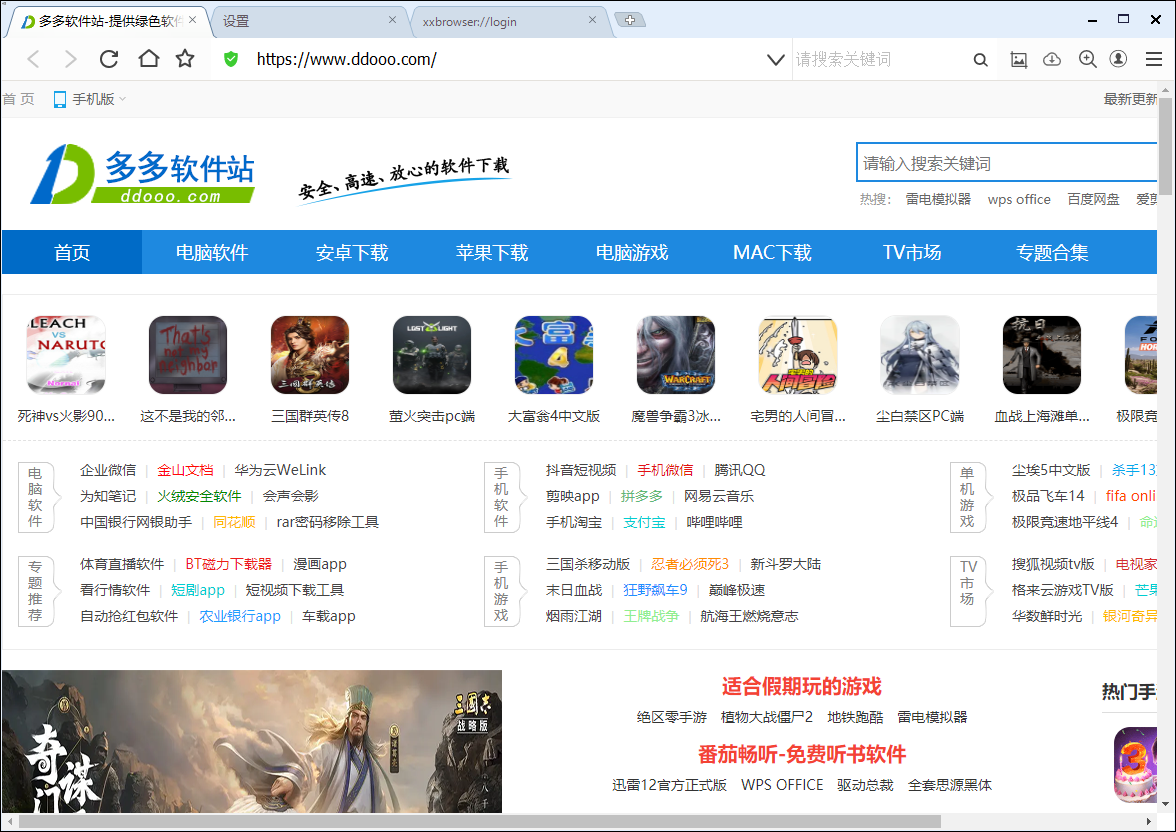Image resolution: width=1176 pixels, height=832 pixels.
Task: Open the 手机版 dropdown
Action: coord(90,99)
